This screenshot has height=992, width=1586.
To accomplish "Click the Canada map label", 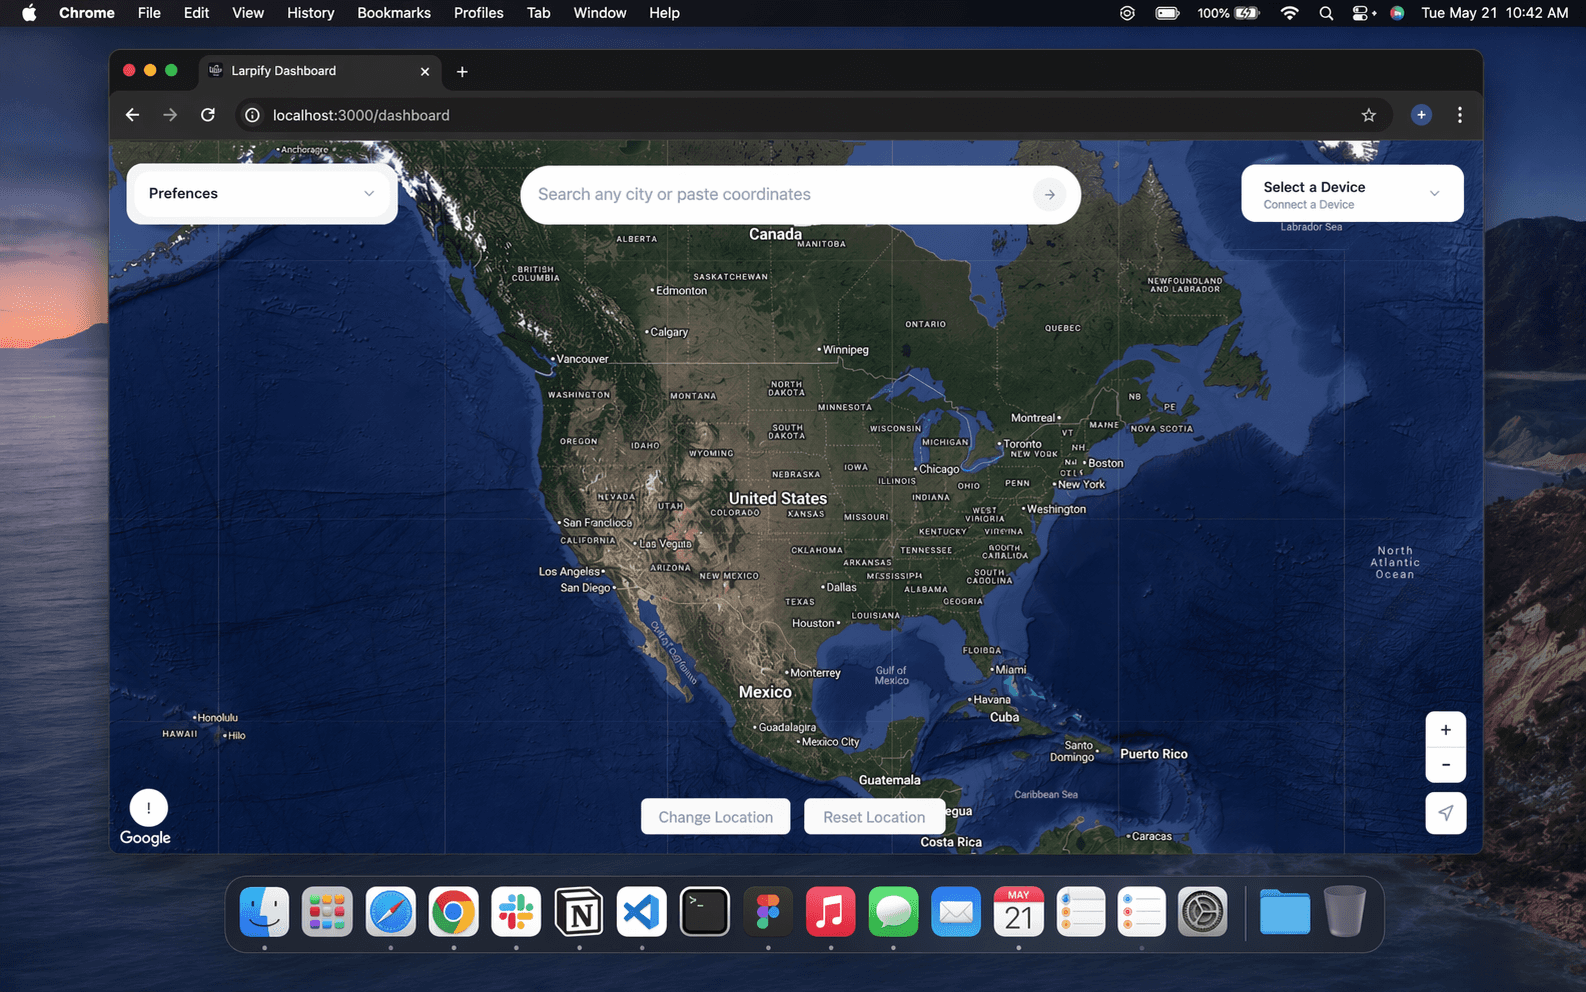I will (x=775, y=234).
